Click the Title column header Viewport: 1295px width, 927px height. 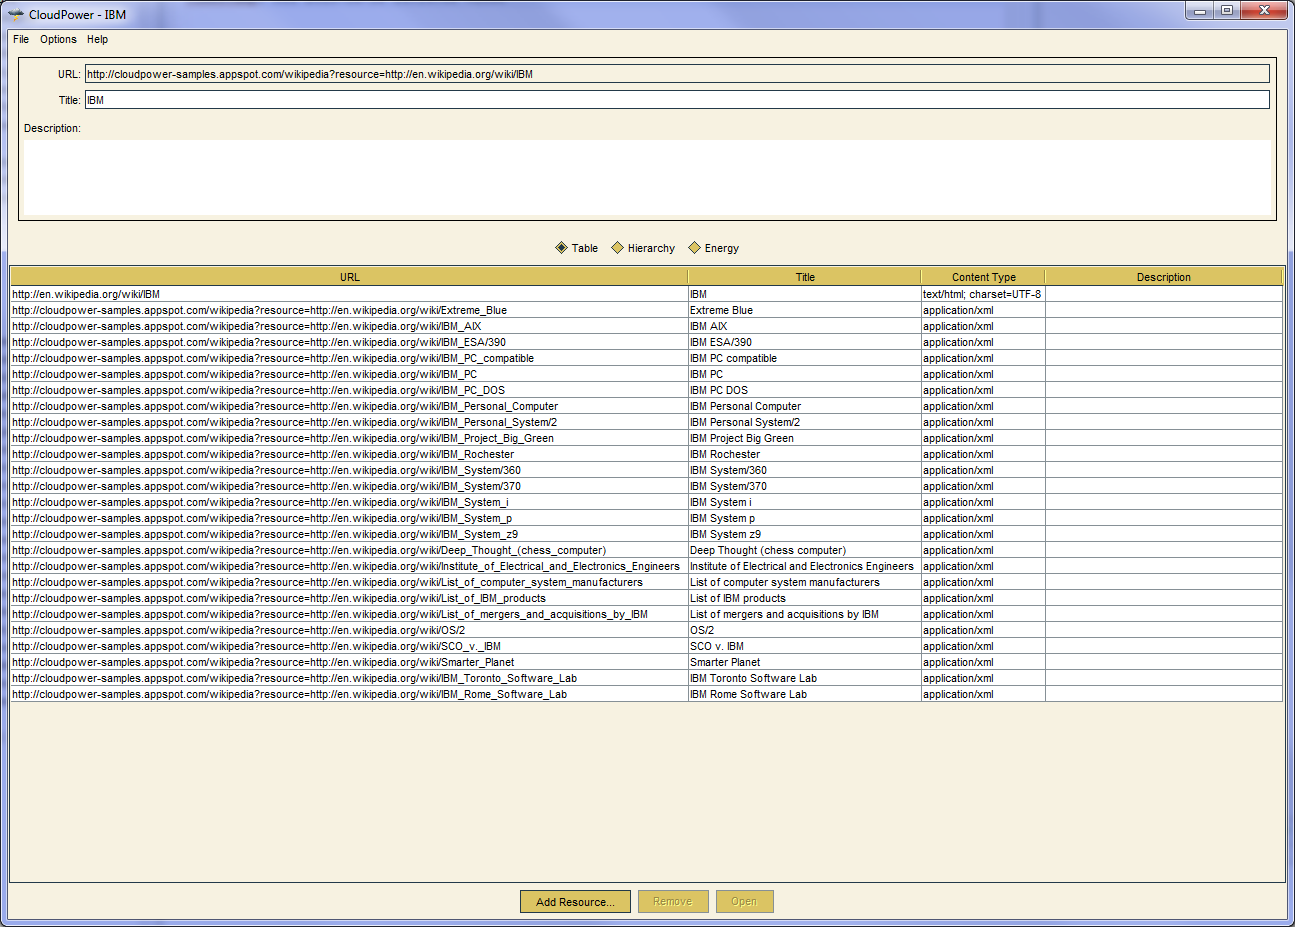point(805,277)
